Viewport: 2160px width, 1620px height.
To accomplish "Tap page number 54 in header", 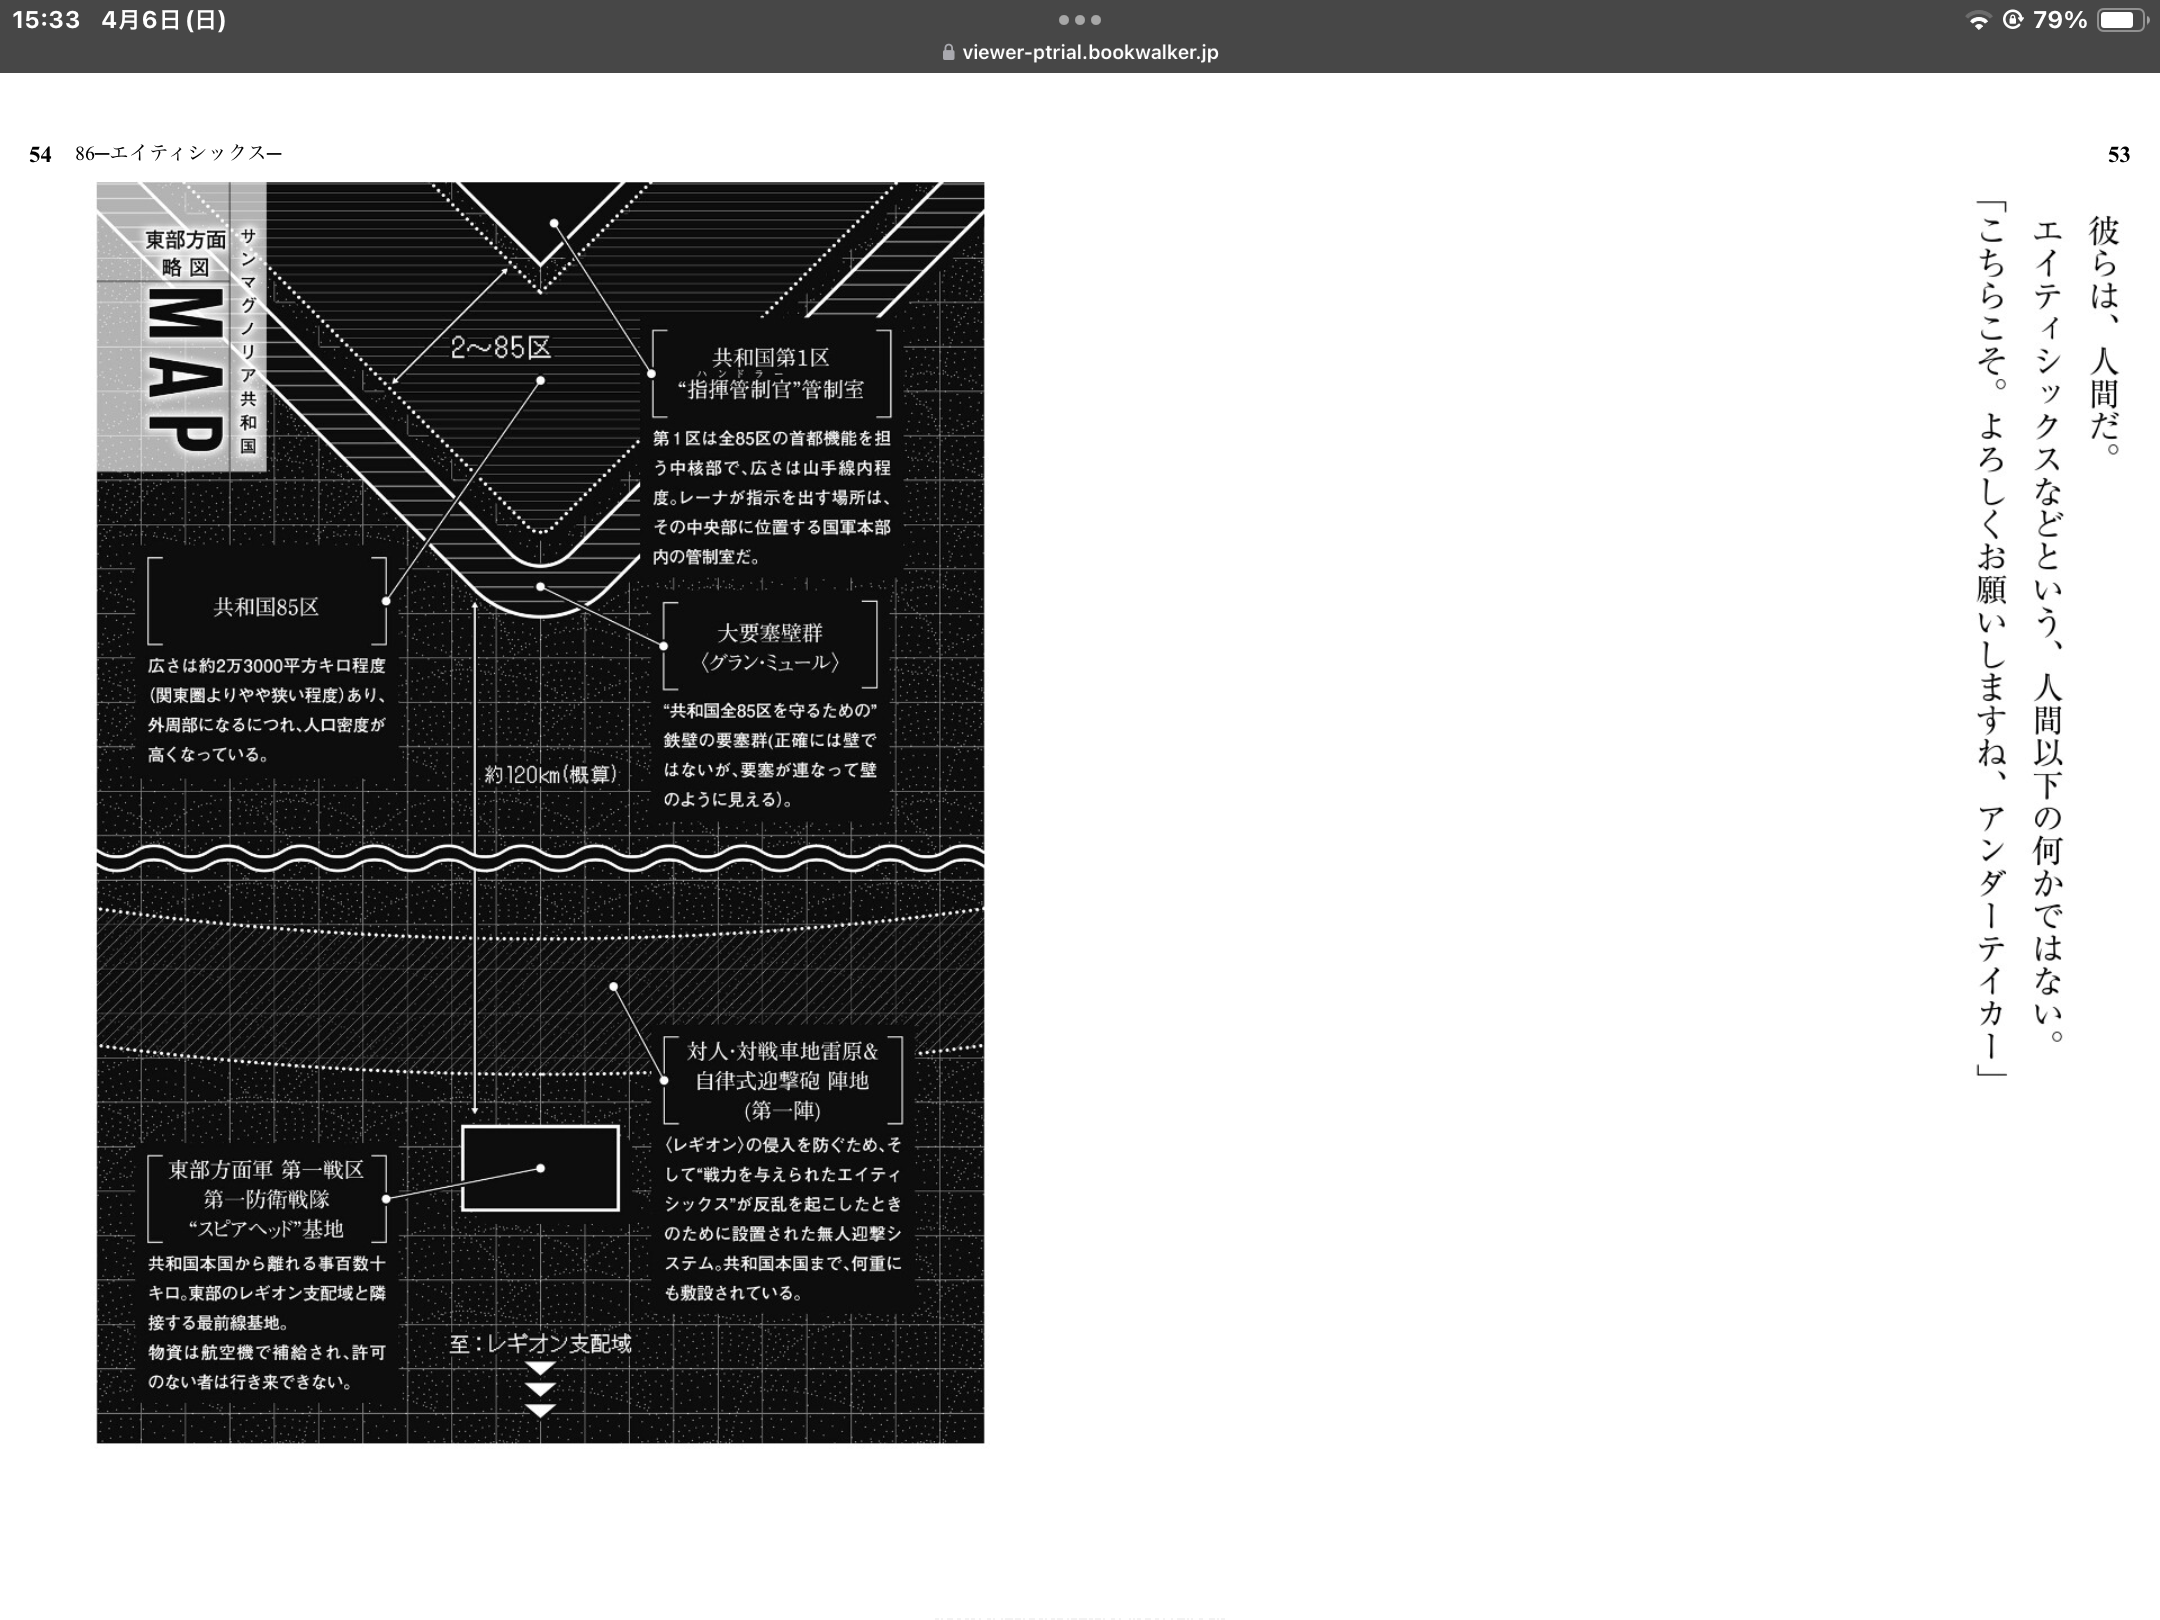I will (40, 154).
